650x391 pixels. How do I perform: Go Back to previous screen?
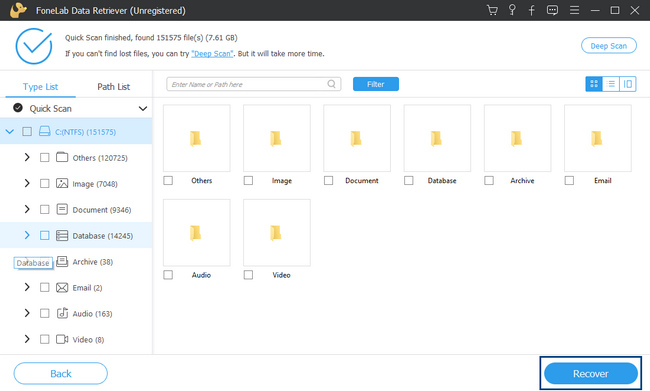[61, 374]
